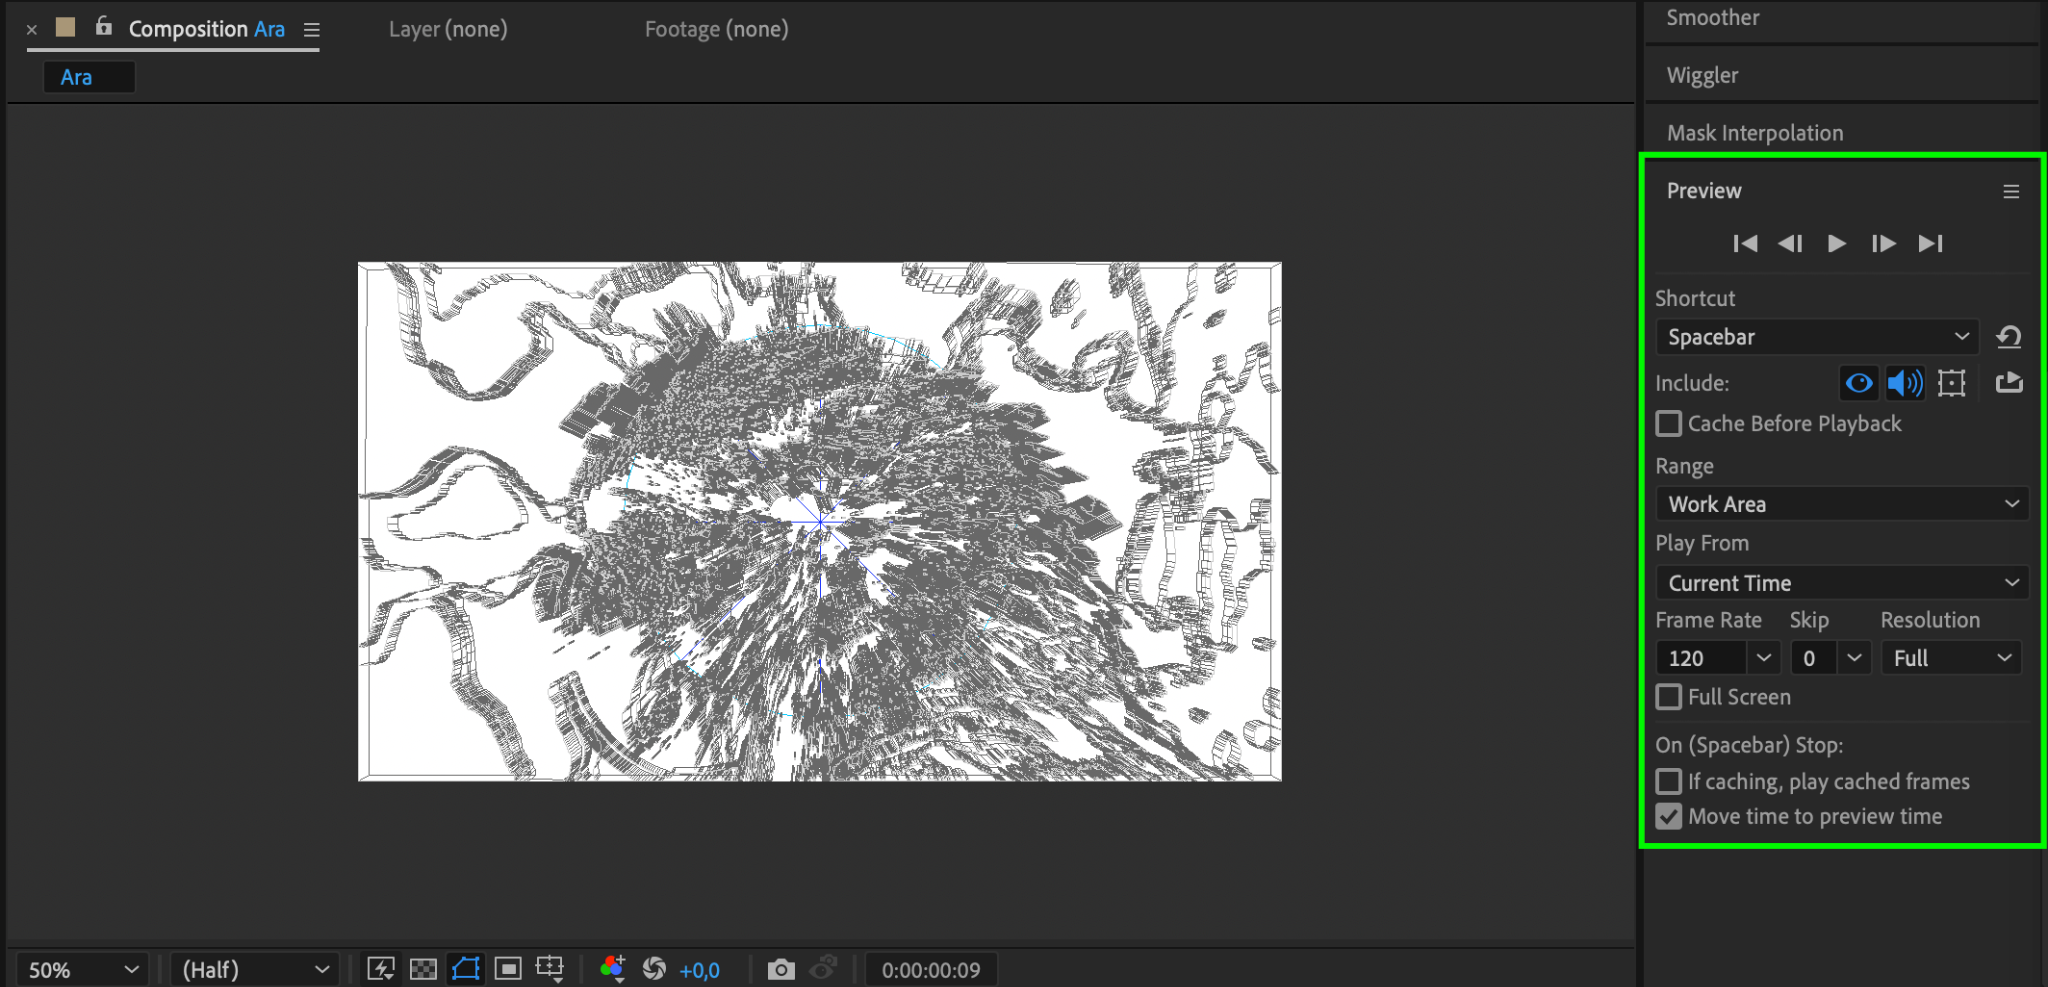This screenshot has width=2048, height=987.
Task: Enable Cache Before Playback checkbox
Action: pyautogui.click(x=1669, y=424)
